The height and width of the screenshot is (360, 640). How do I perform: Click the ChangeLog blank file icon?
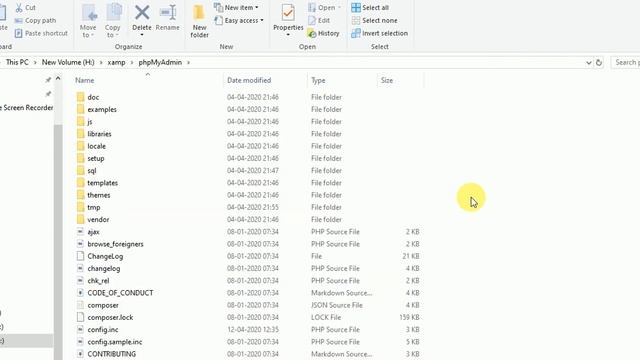click(80, 256)
